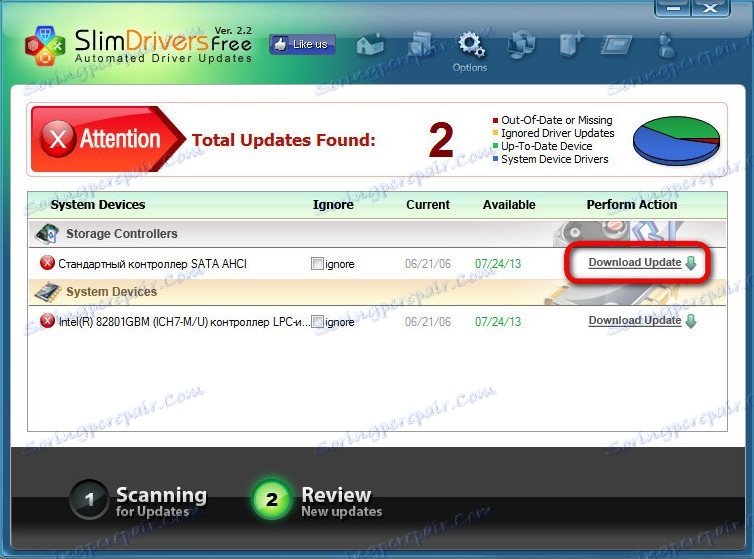Click the toolbar icon with plus sign

(x=571, y=45)
